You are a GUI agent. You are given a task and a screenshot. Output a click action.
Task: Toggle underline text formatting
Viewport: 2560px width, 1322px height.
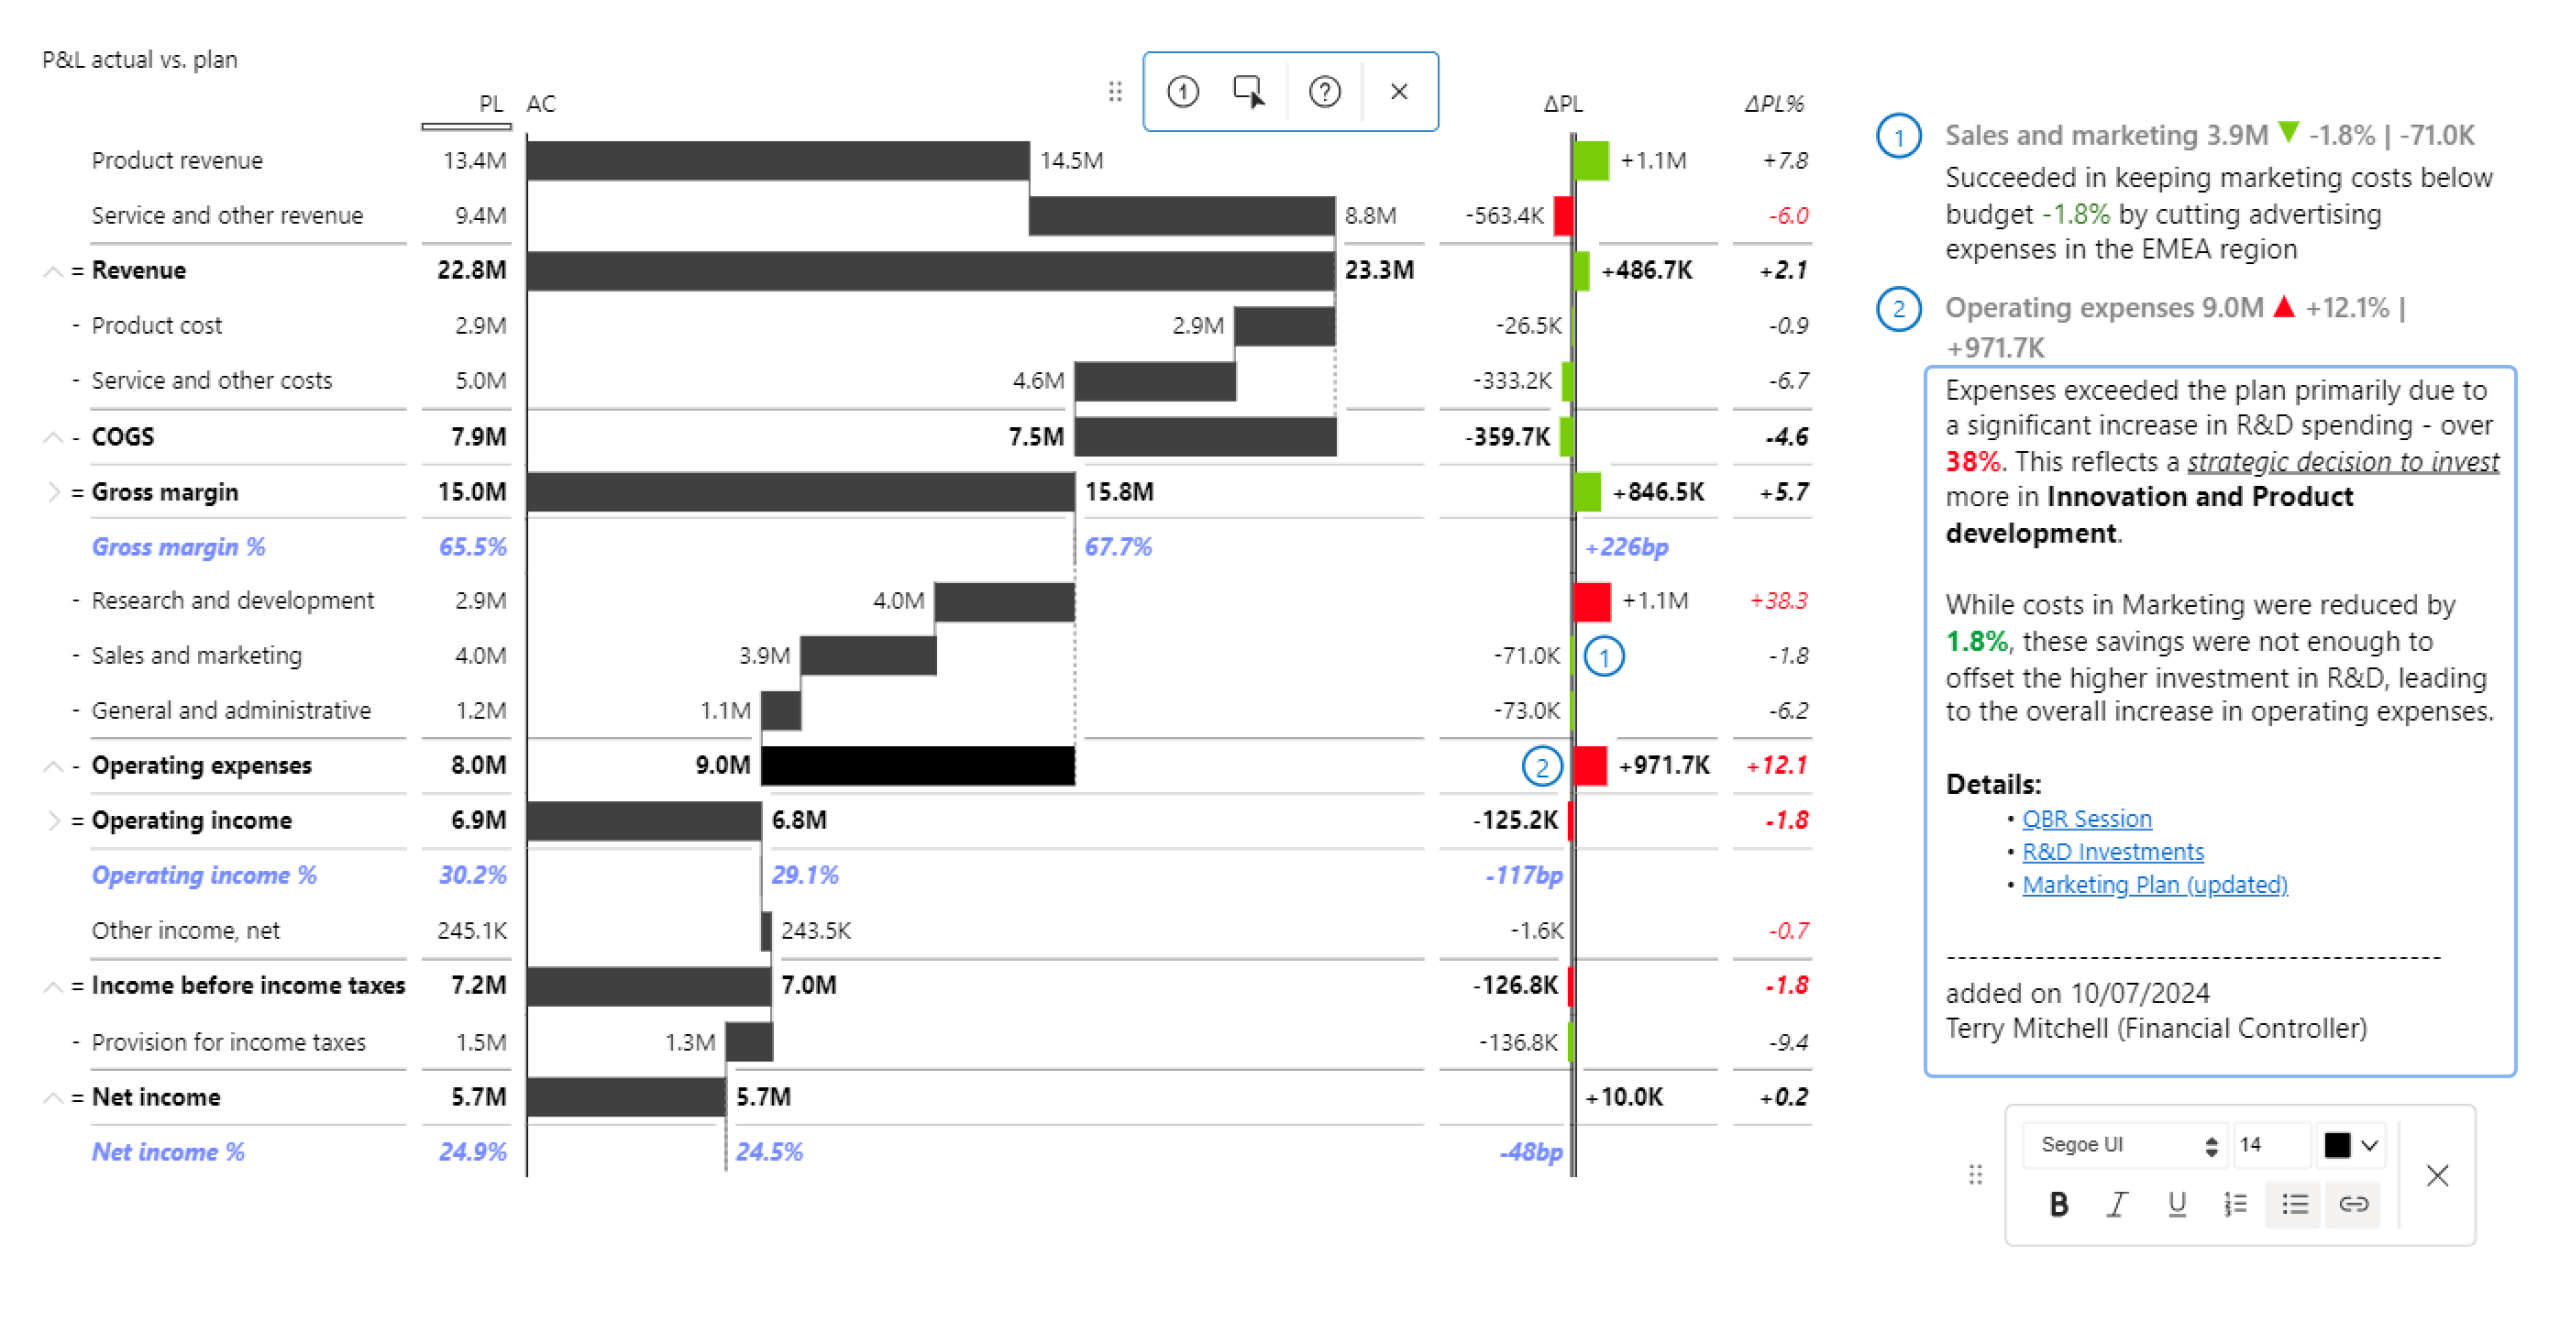click(x=2176, y=1204)
